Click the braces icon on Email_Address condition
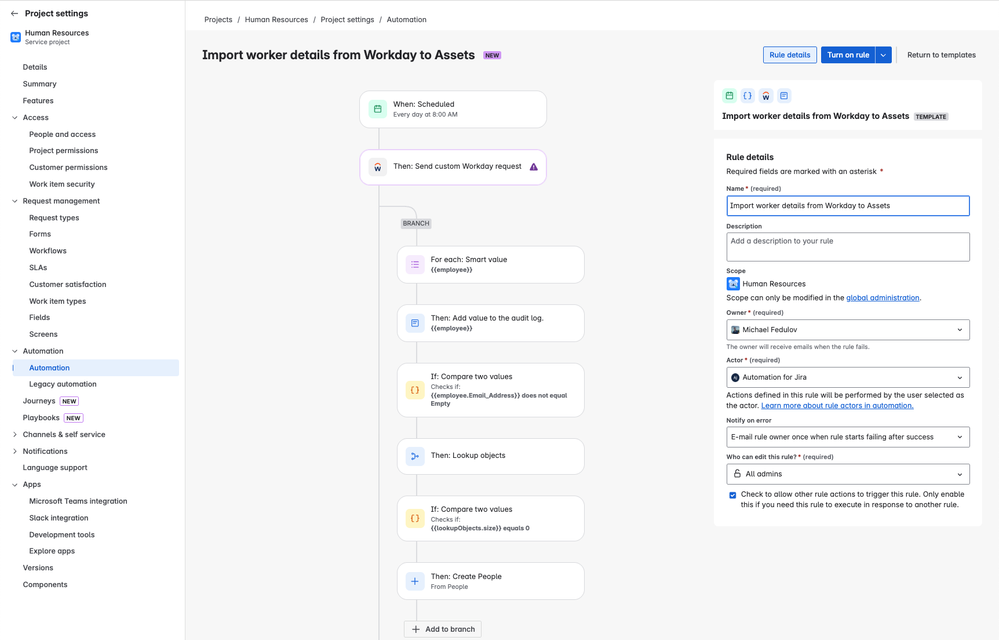This screenshot has width=999, height=640. tap(415, 390)
